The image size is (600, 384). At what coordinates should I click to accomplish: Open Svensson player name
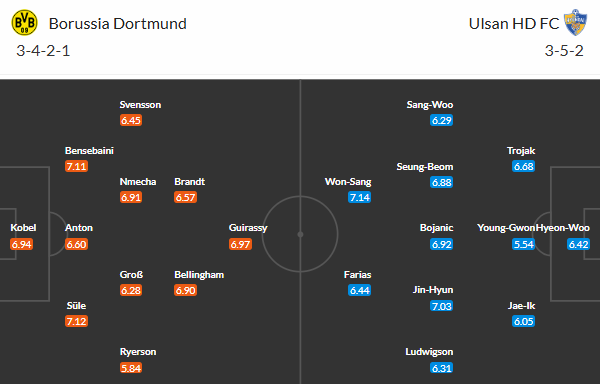(140, 104)
